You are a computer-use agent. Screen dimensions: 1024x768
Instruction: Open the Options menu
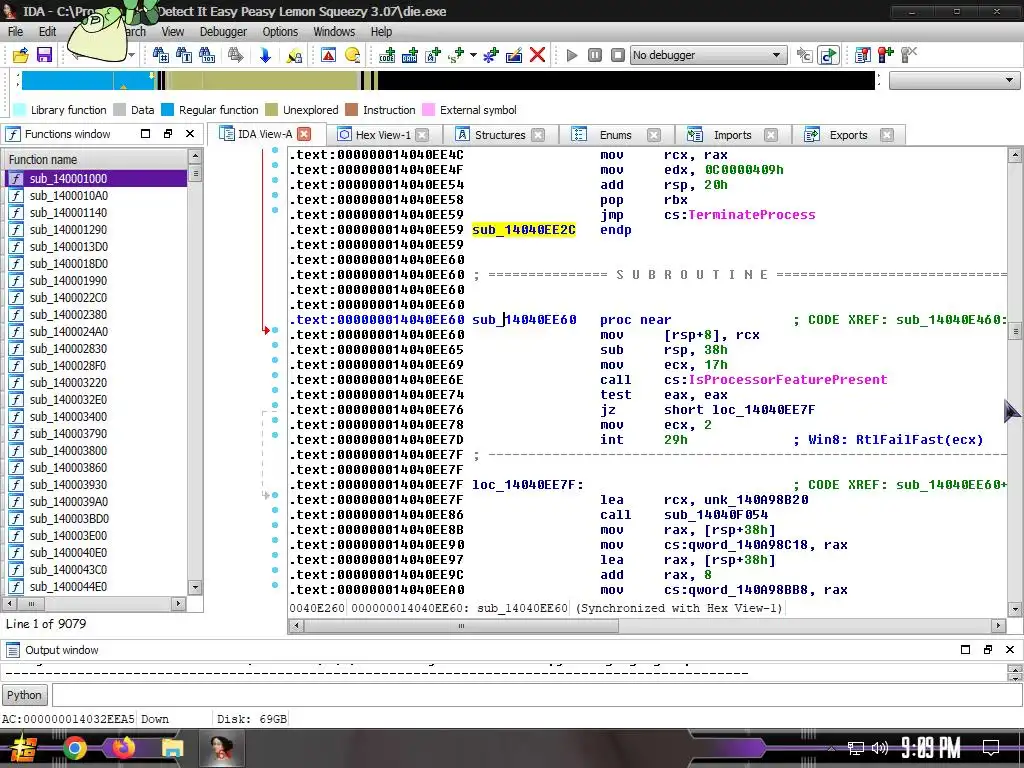pos(280,31)
